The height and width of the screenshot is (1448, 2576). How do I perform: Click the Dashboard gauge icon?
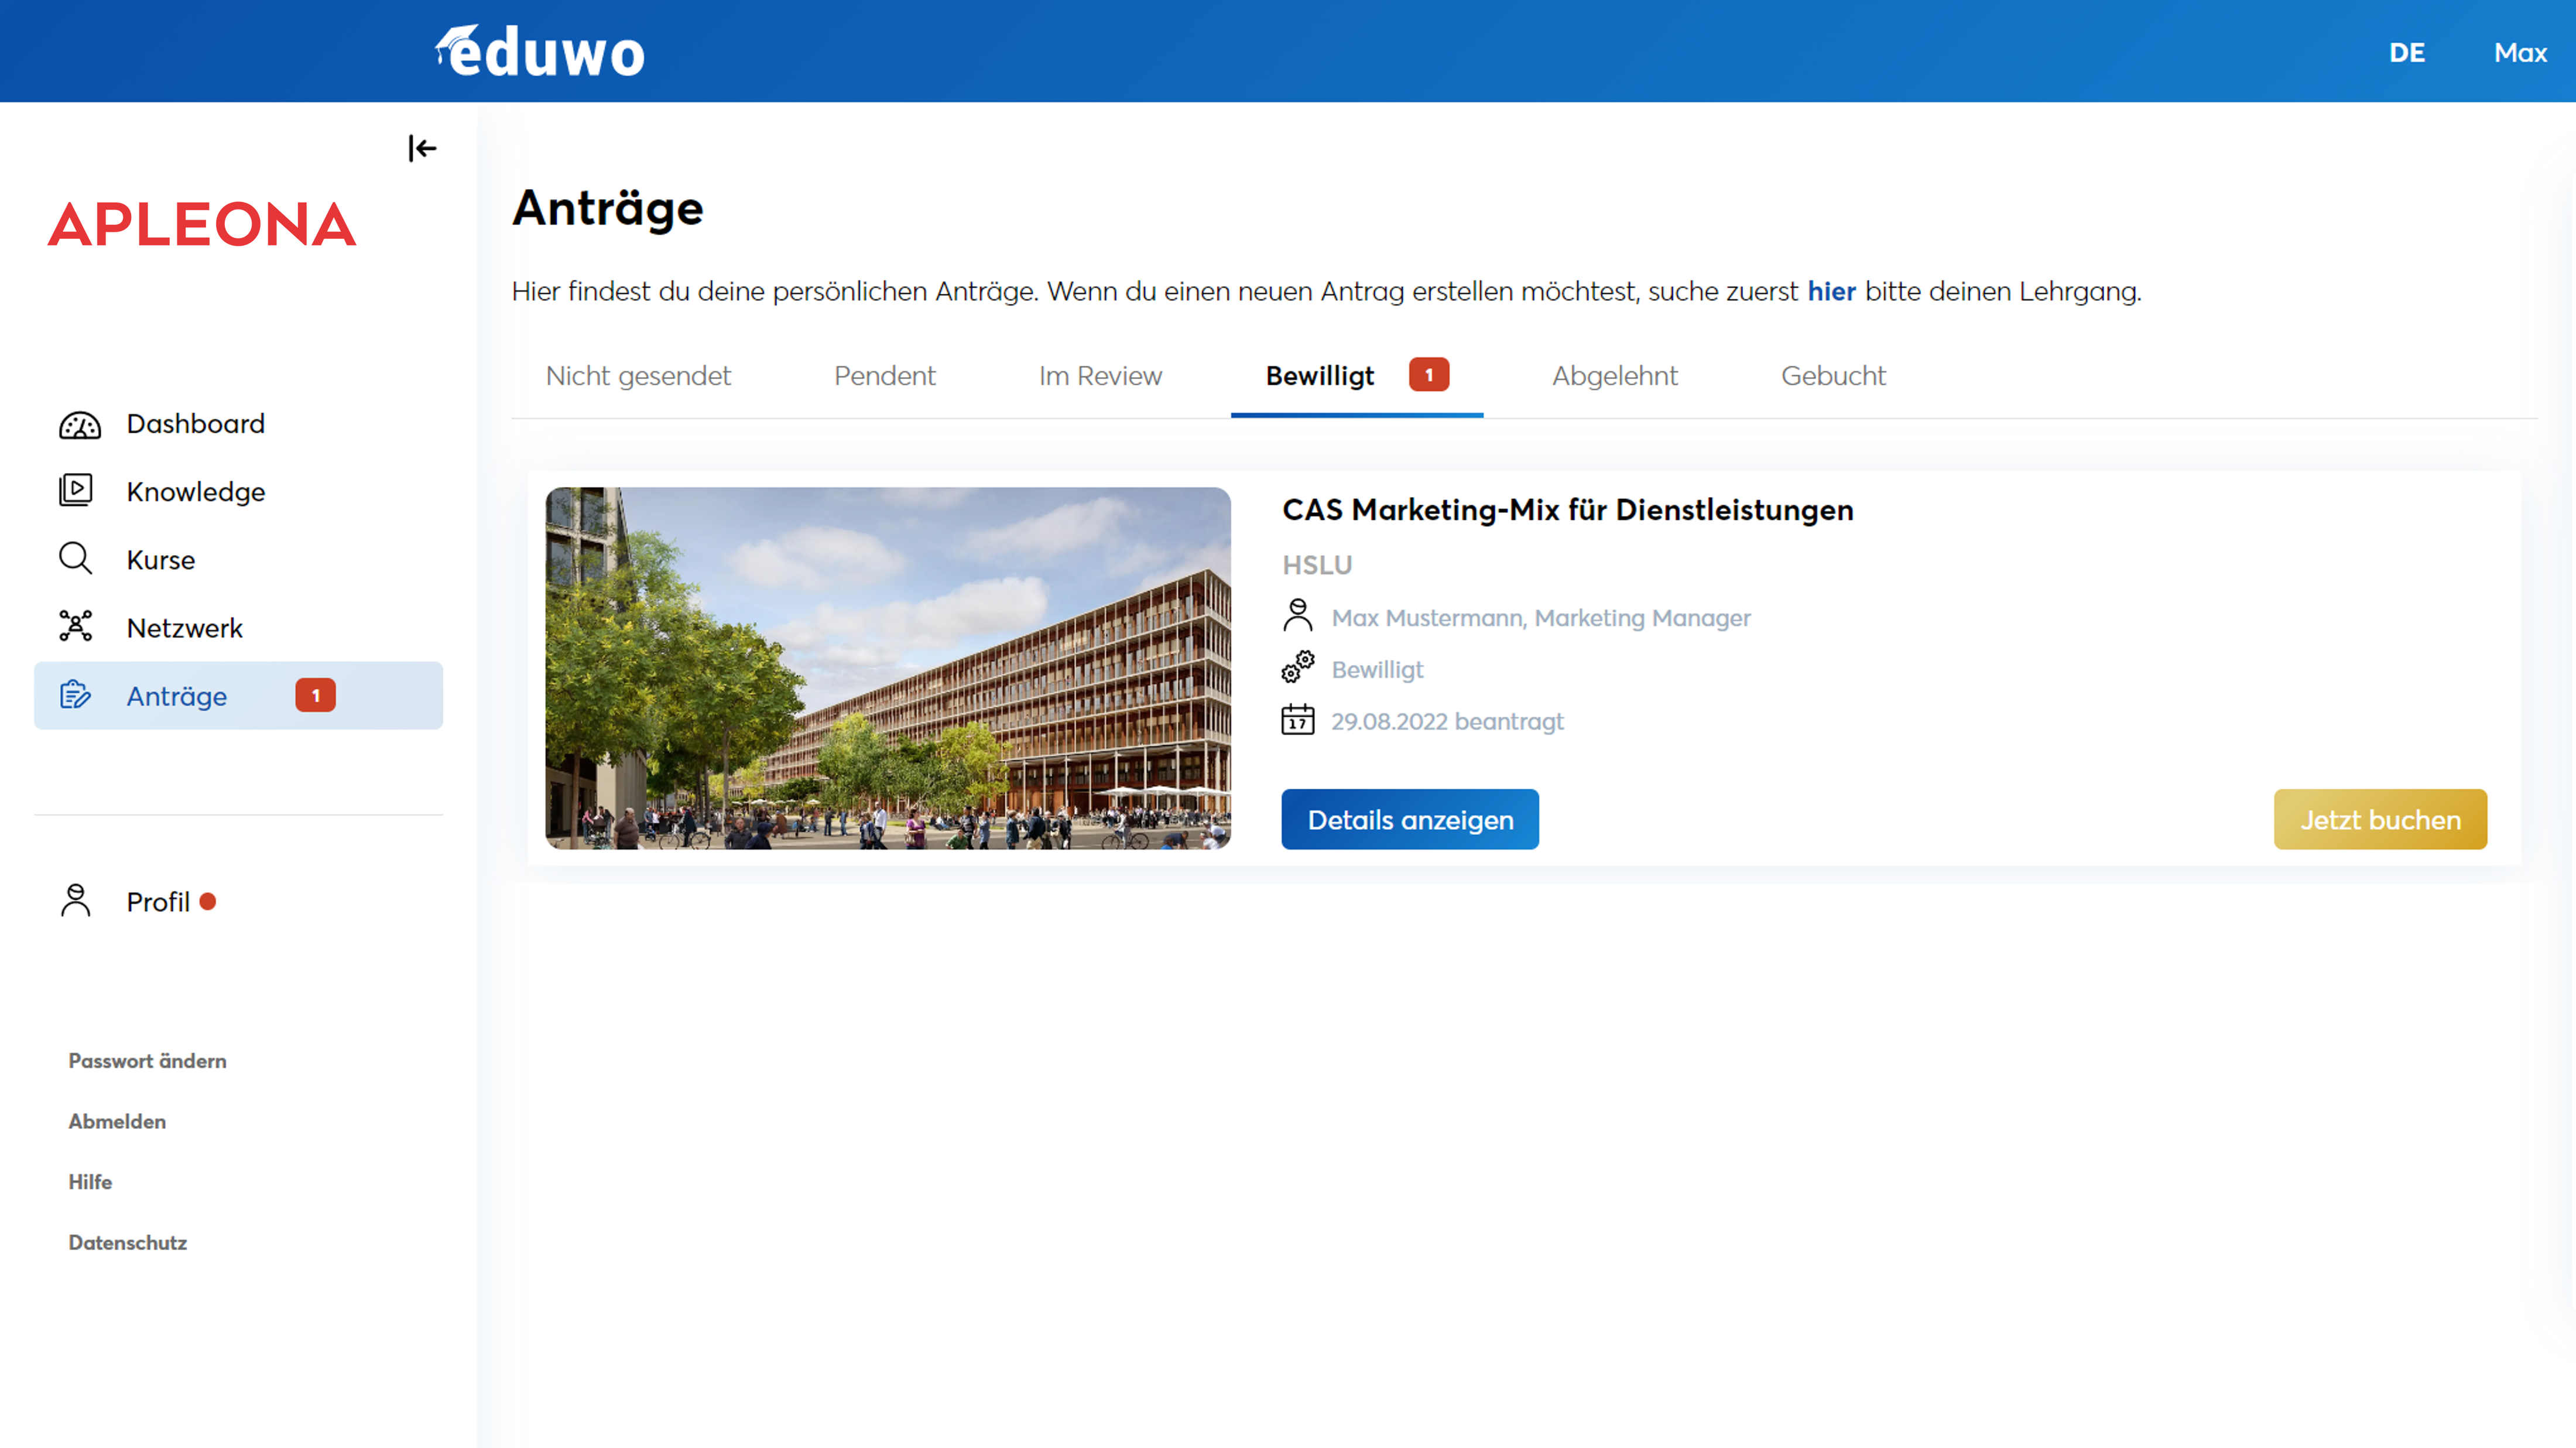79,424
